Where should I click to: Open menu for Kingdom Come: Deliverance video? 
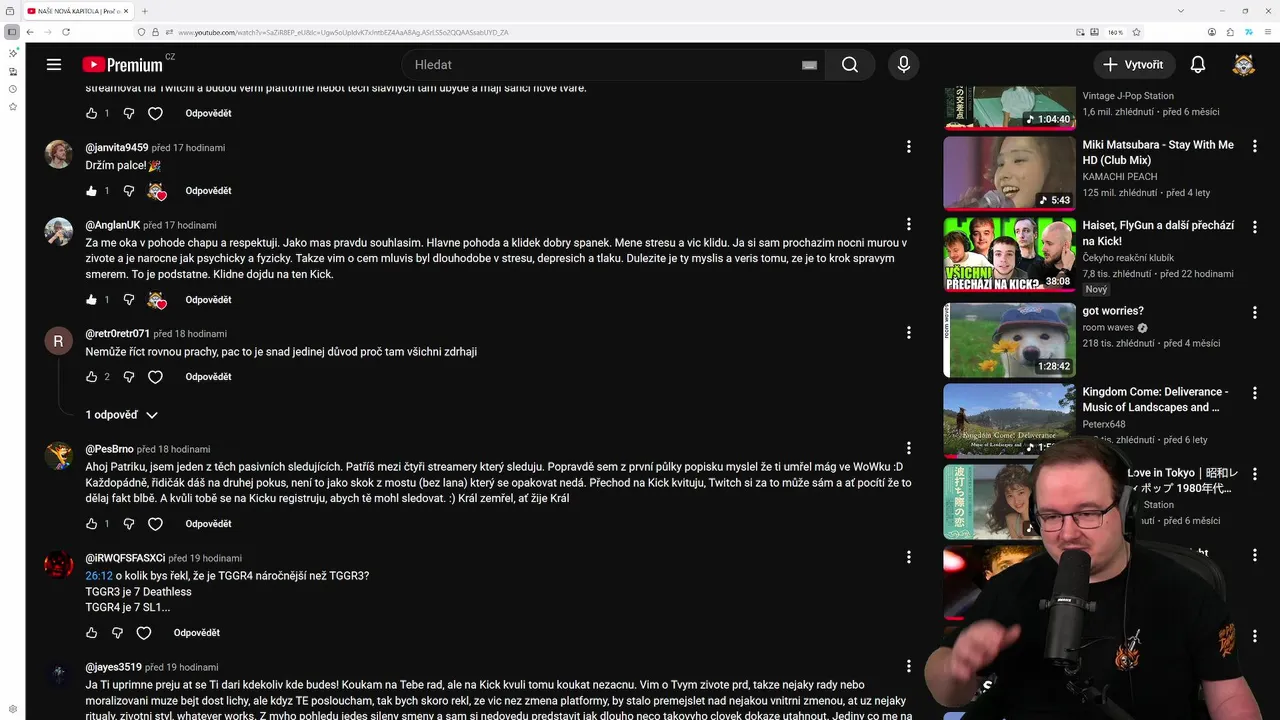[x=1255, y=393]
